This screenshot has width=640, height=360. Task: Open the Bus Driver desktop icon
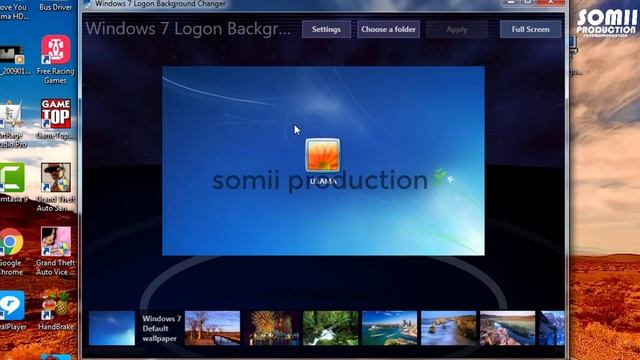56,6
